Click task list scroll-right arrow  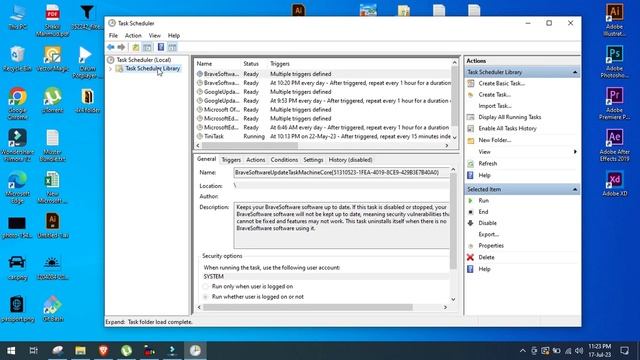point(447,146)
